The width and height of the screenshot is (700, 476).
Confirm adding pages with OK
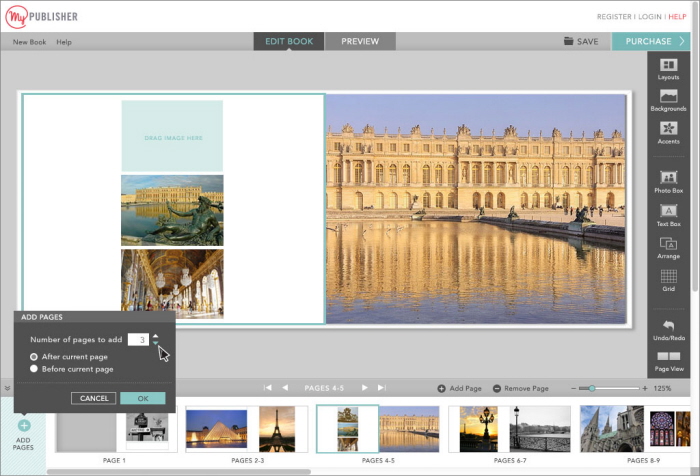[143, 398]
